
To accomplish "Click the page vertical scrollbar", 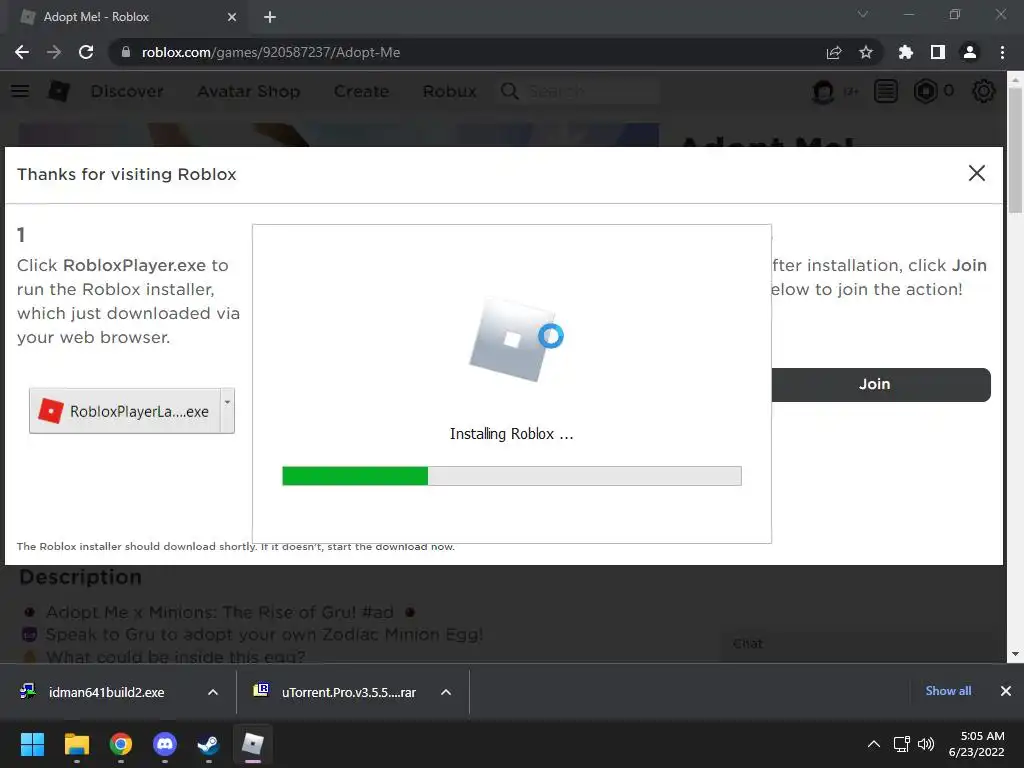I will (1015, 149).
